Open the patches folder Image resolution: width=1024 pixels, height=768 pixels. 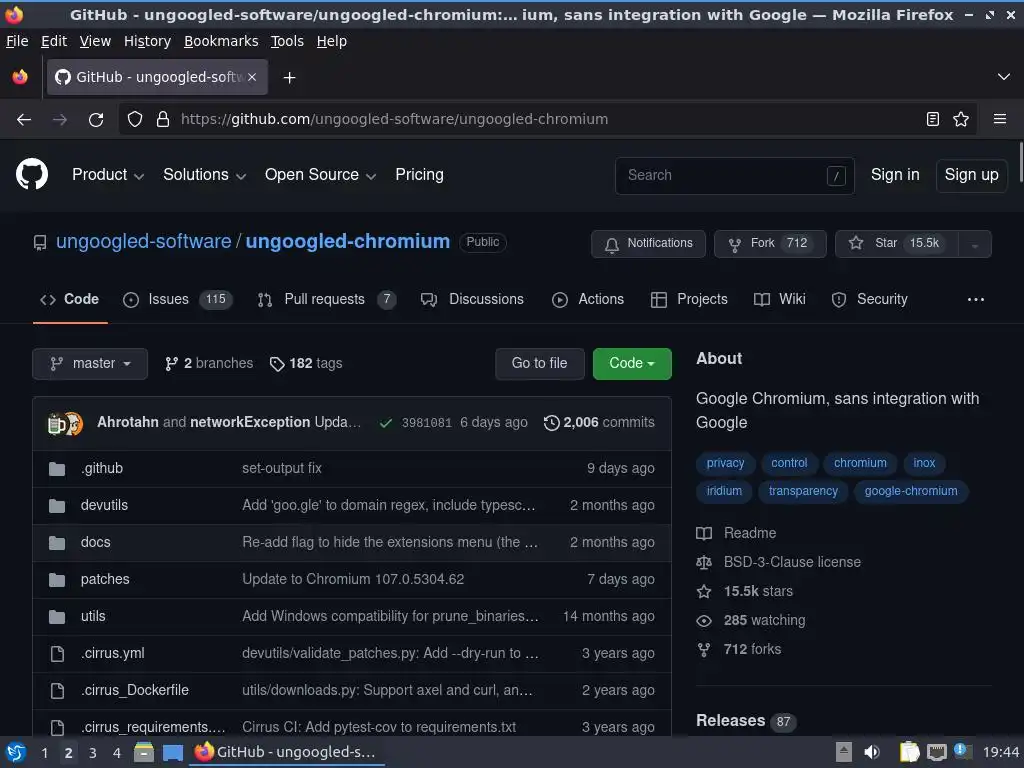tap(105, 579)
